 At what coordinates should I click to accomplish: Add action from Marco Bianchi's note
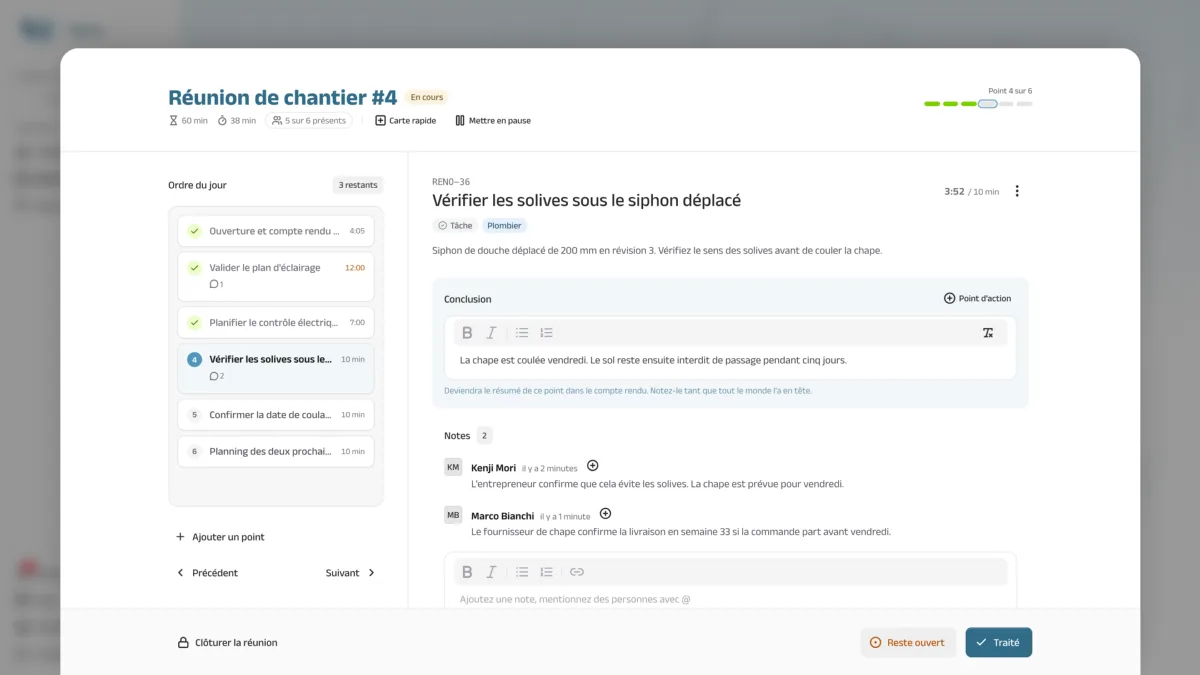click(x=605, y=514)
